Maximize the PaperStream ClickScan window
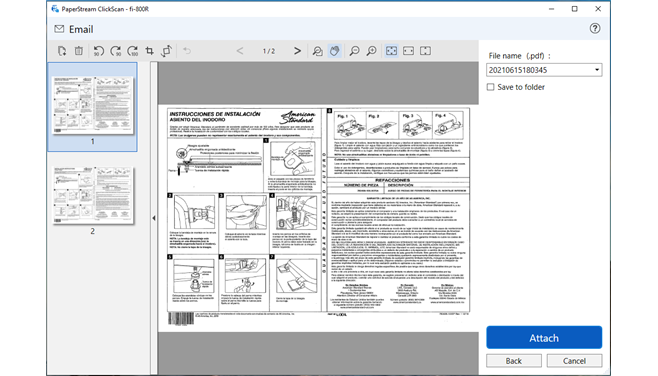Screen dimensions: 658x376 point(574,9)
